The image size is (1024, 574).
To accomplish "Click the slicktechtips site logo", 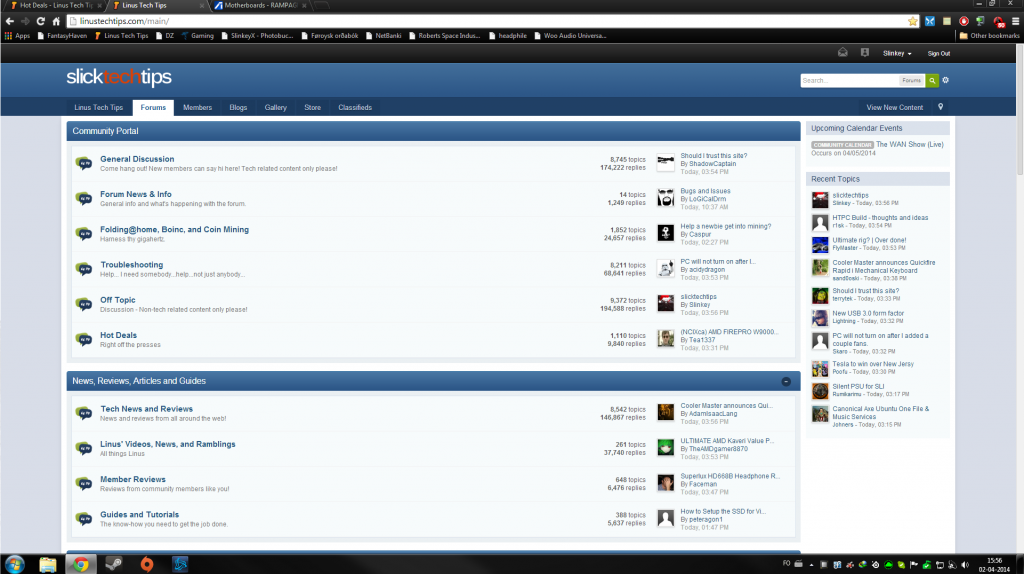I will (119, 77).
